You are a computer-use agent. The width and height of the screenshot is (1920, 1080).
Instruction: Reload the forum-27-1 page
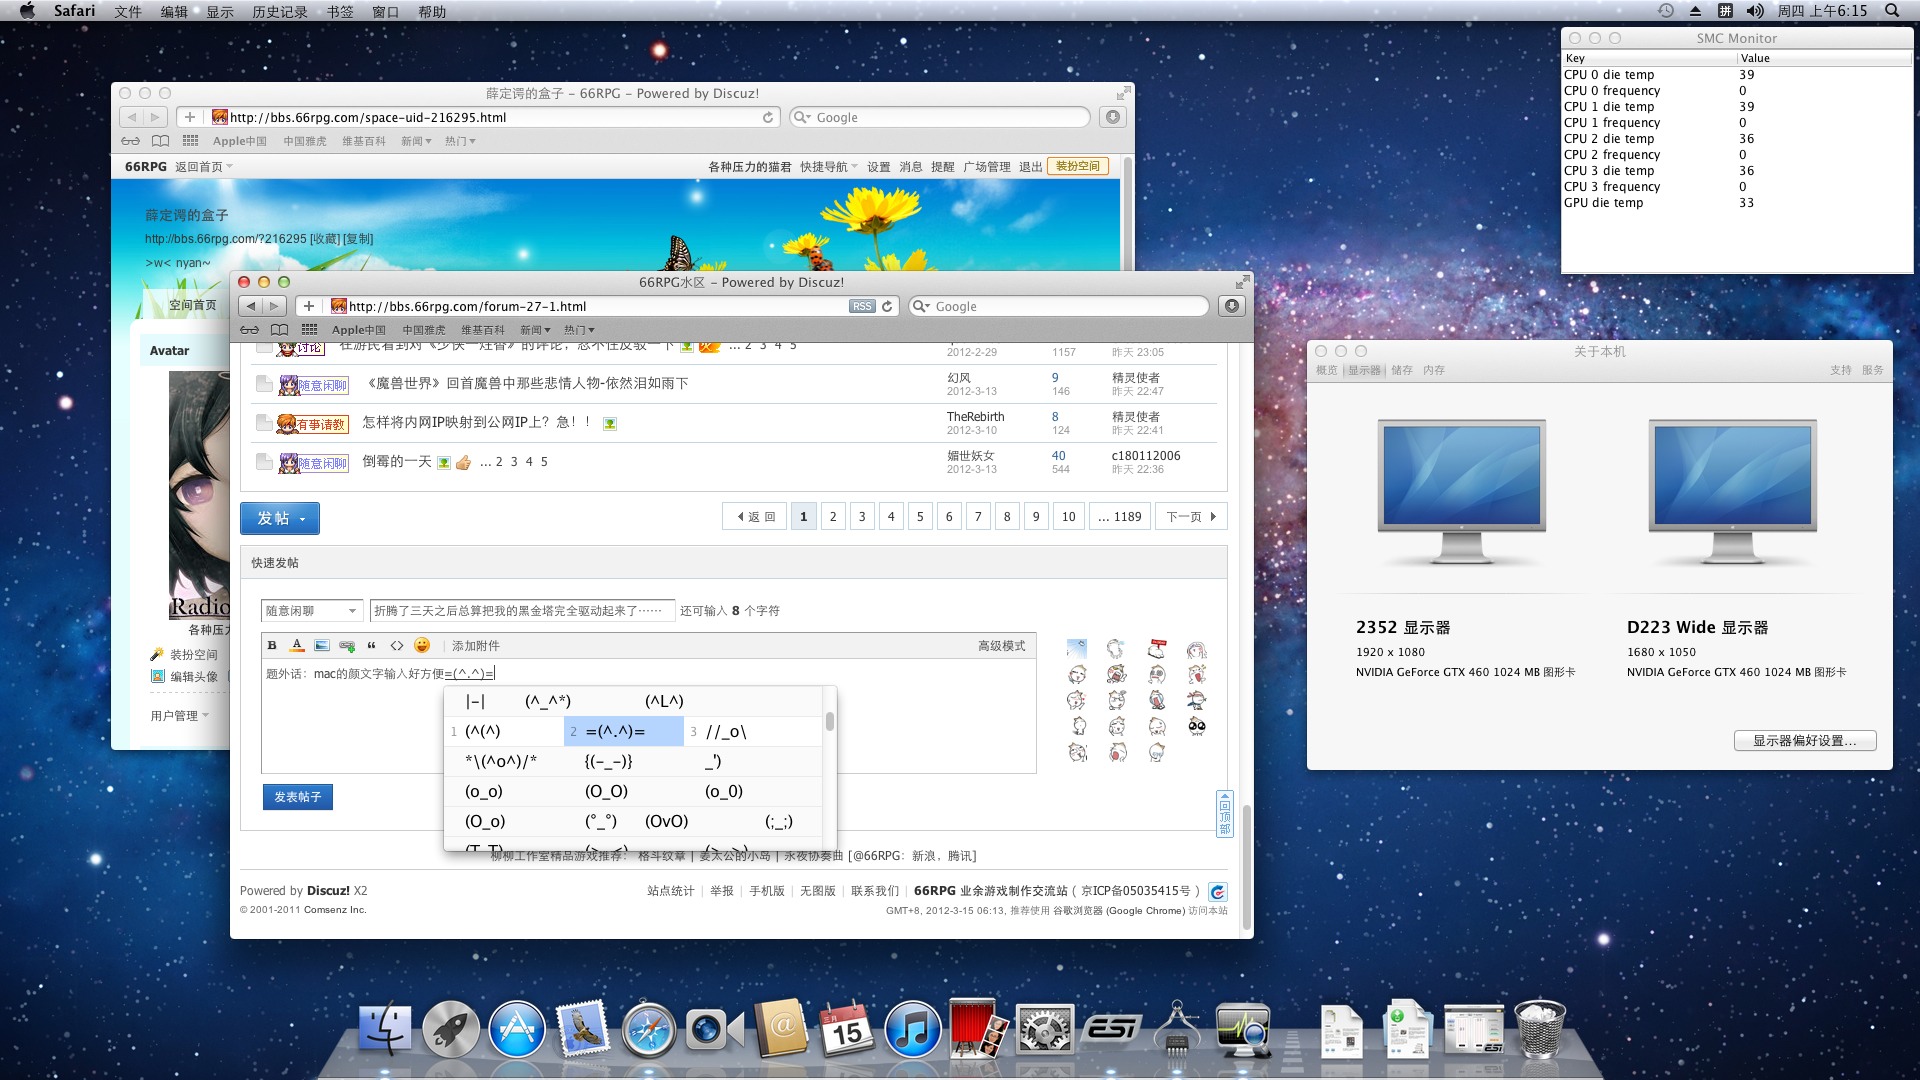pyautogui.click(x=887, y=306)
